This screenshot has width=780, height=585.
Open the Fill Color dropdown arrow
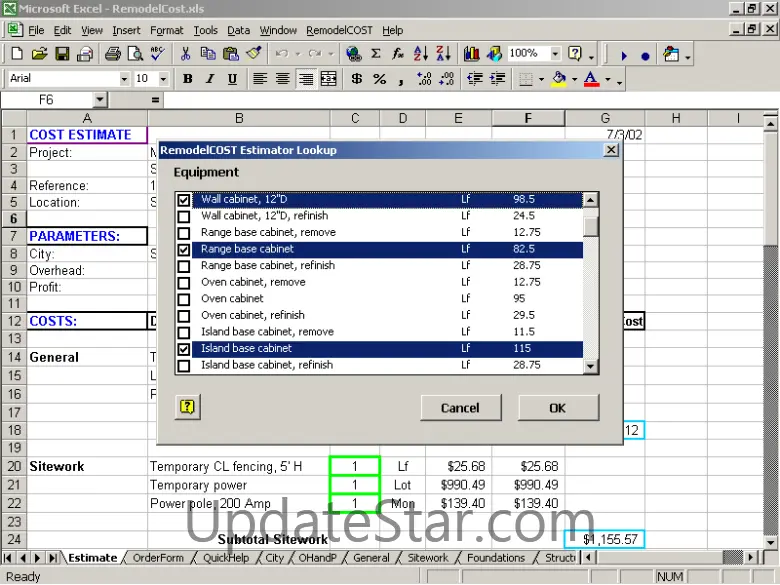click(x=575, y=79)
